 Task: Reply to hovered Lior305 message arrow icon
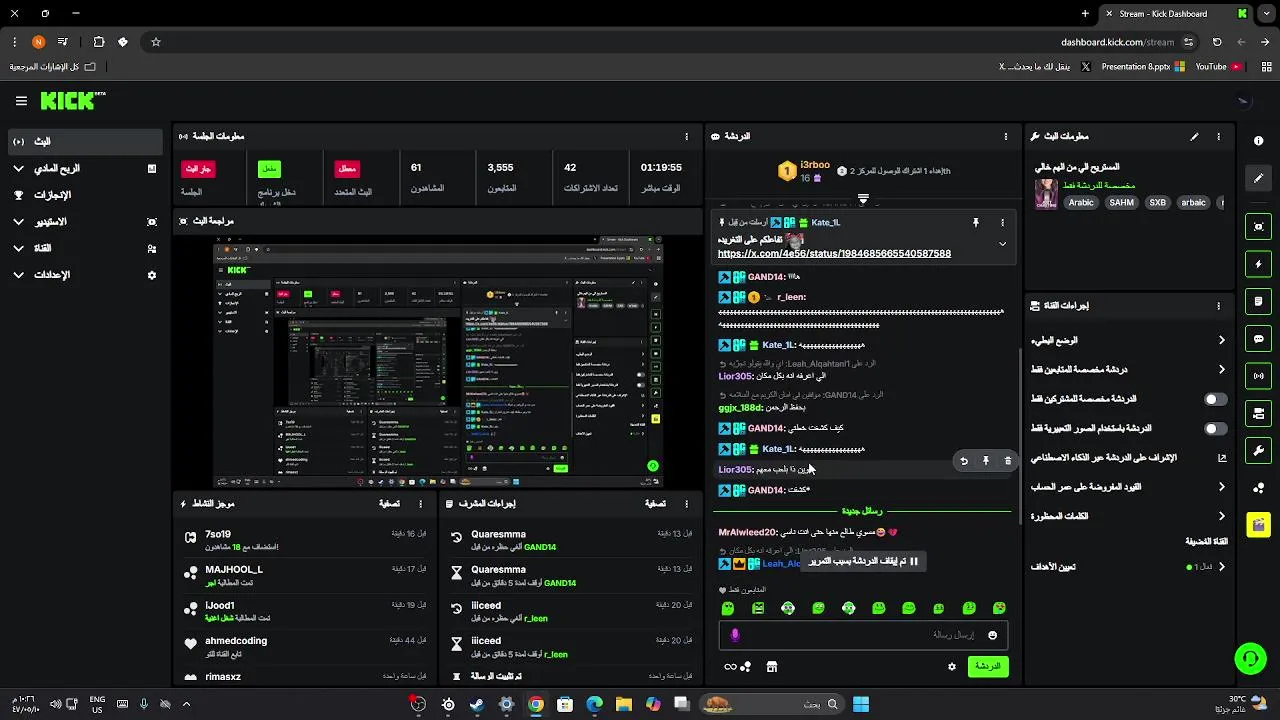click(x=964, y=461)
